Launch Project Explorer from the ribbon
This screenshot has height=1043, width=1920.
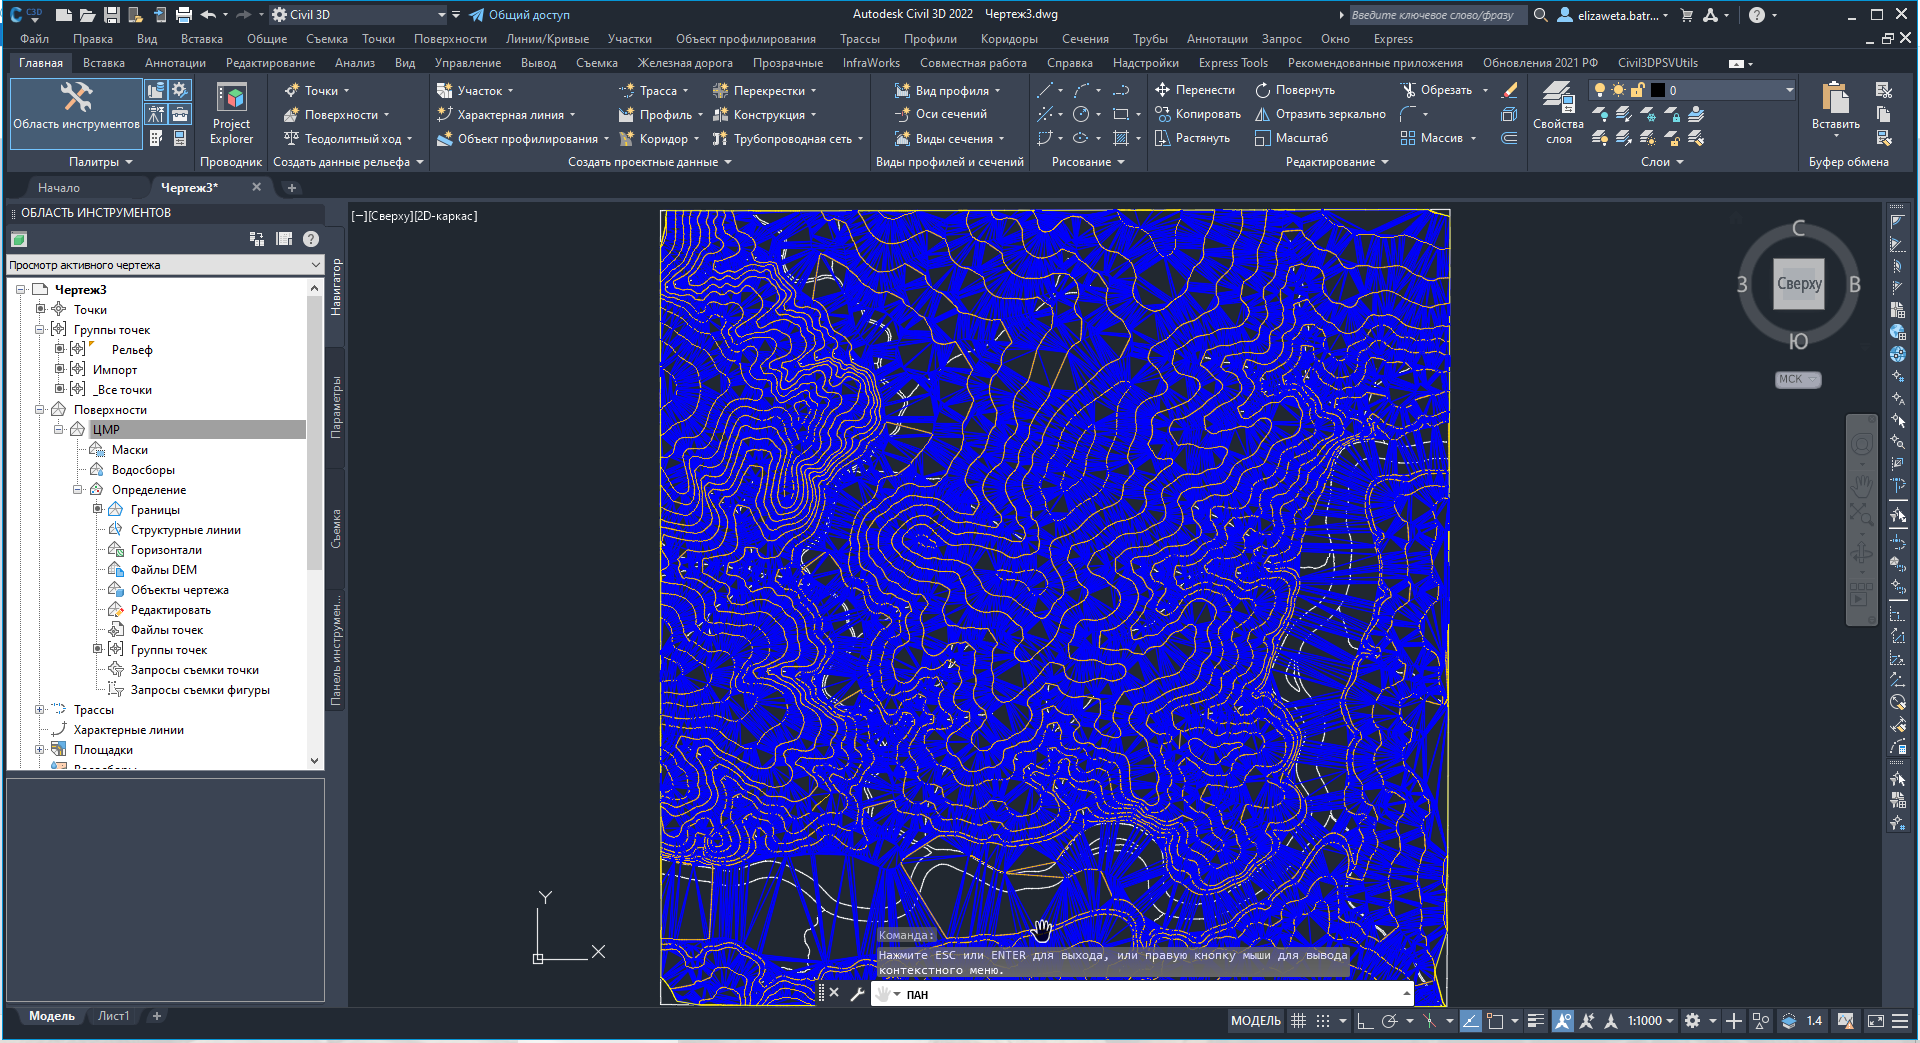click(x=231, y=115)
